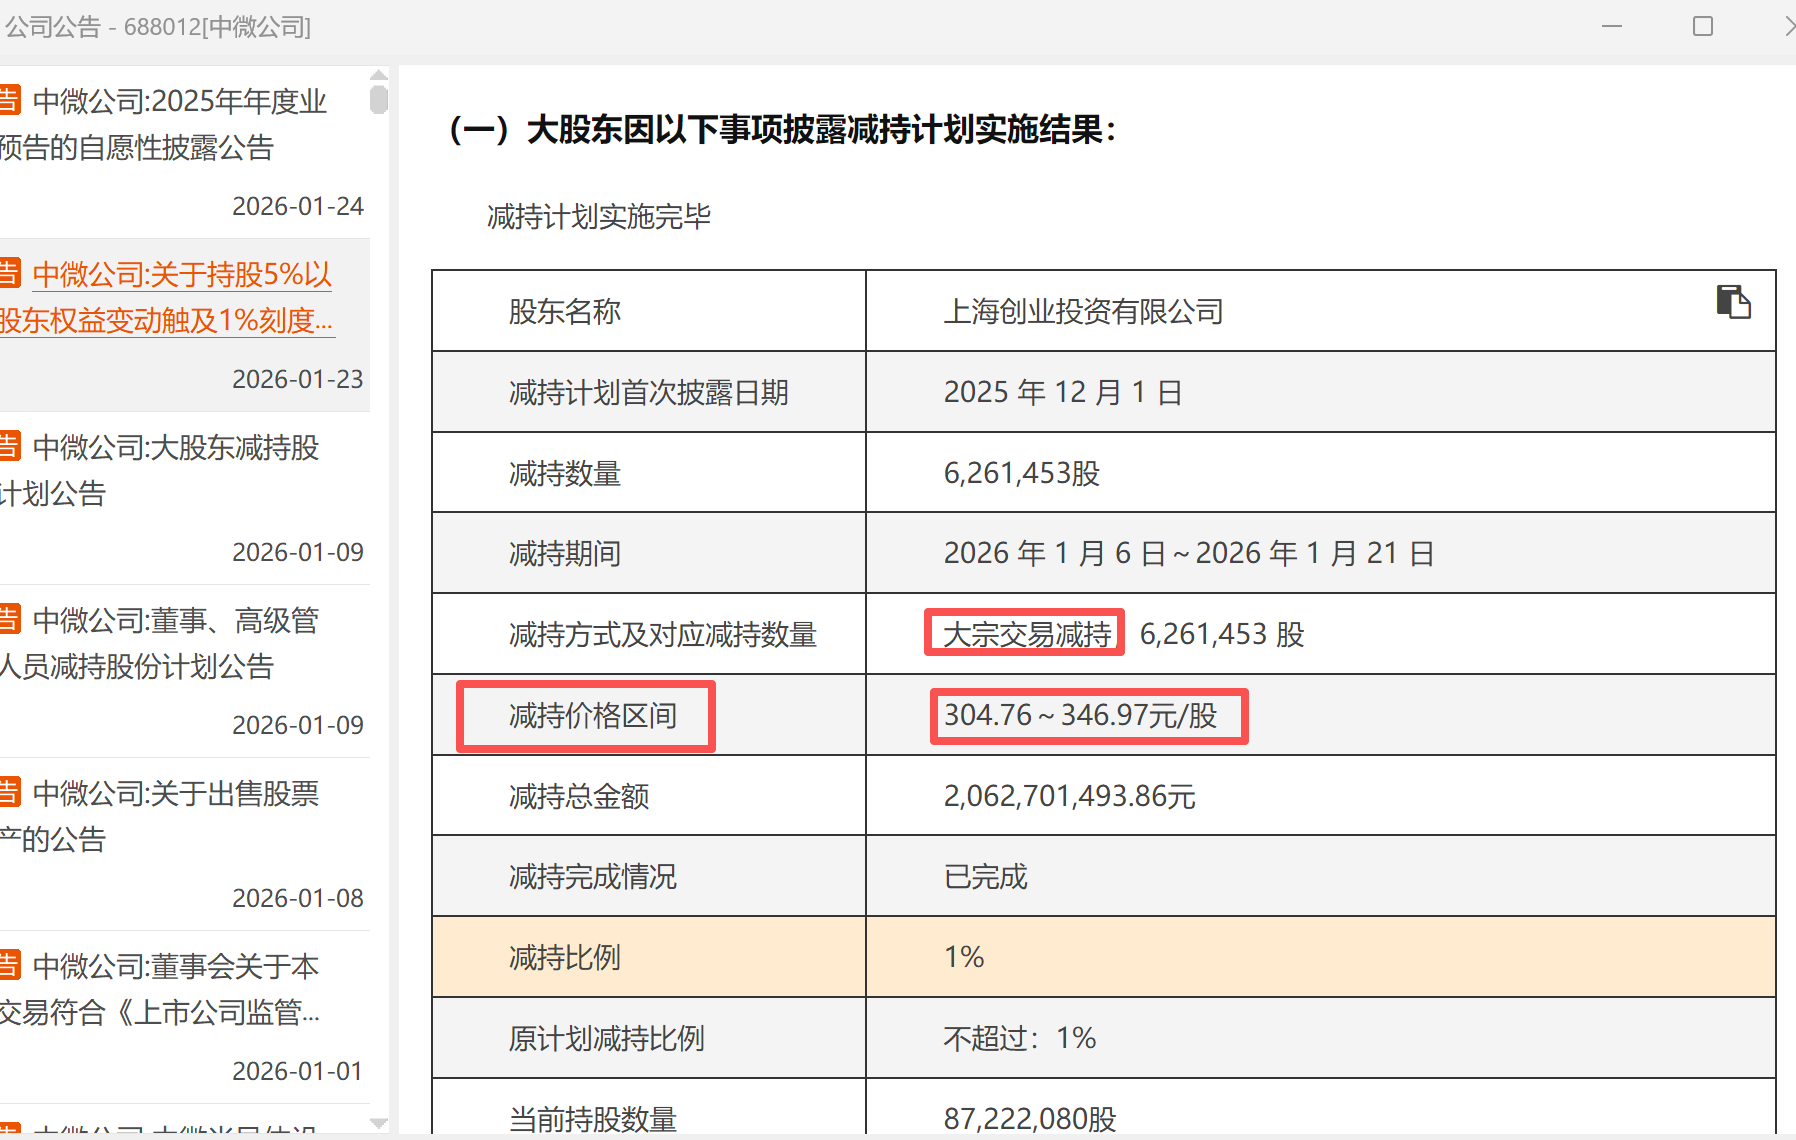Click the 减持比例 label in highlighted row

565,958
